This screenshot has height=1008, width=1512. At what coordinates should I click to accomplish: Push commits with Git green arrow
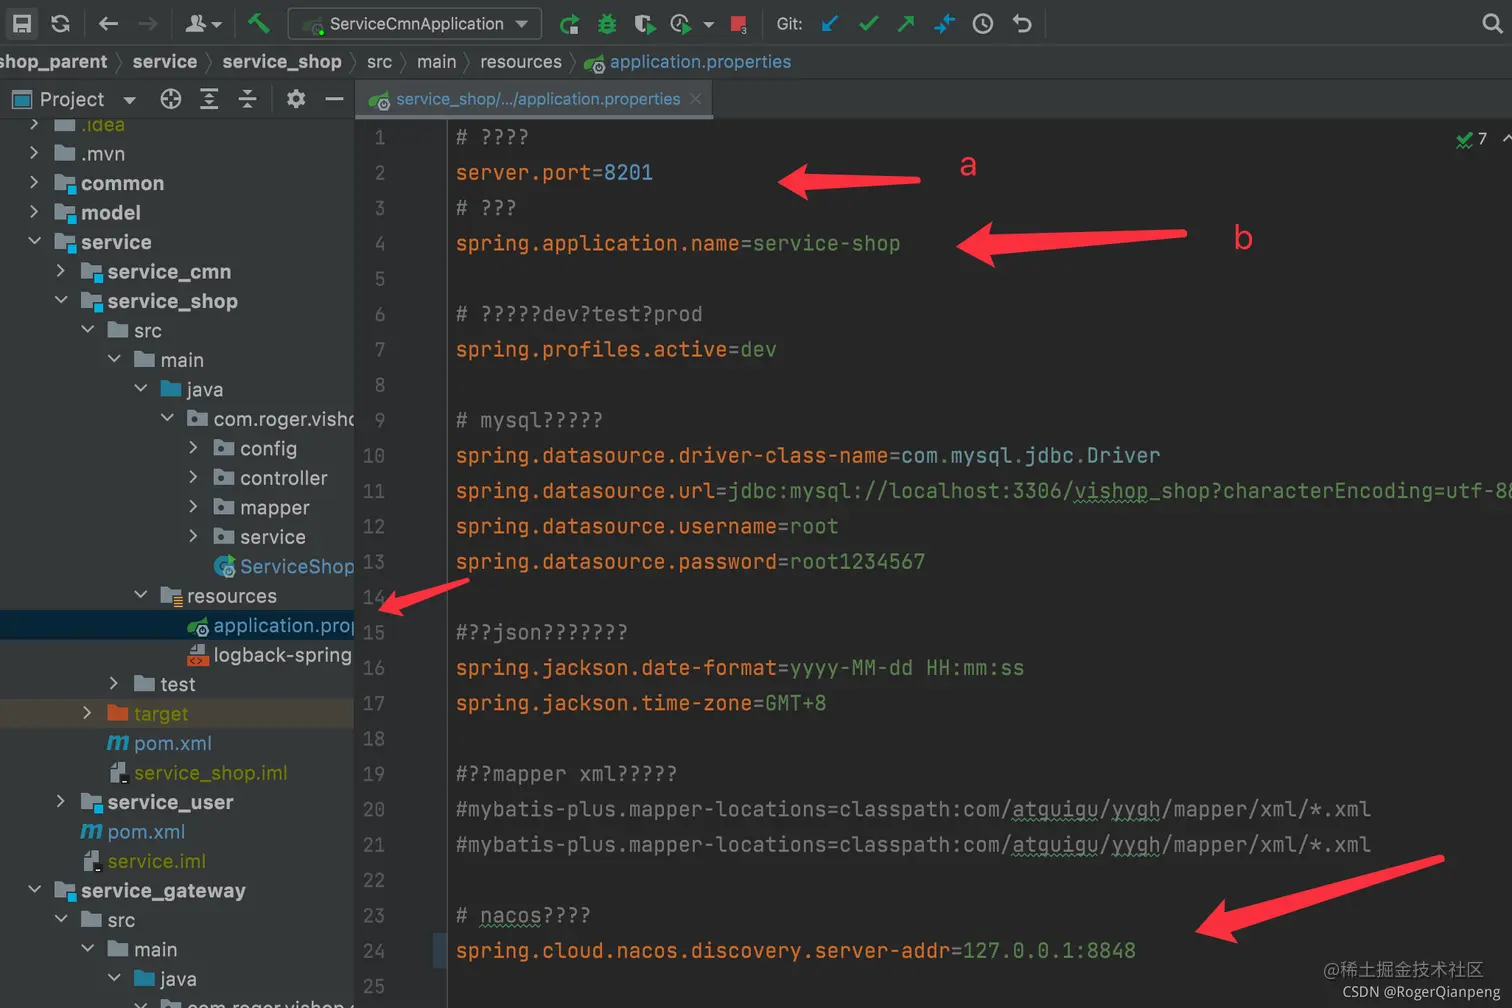[906, 23]
